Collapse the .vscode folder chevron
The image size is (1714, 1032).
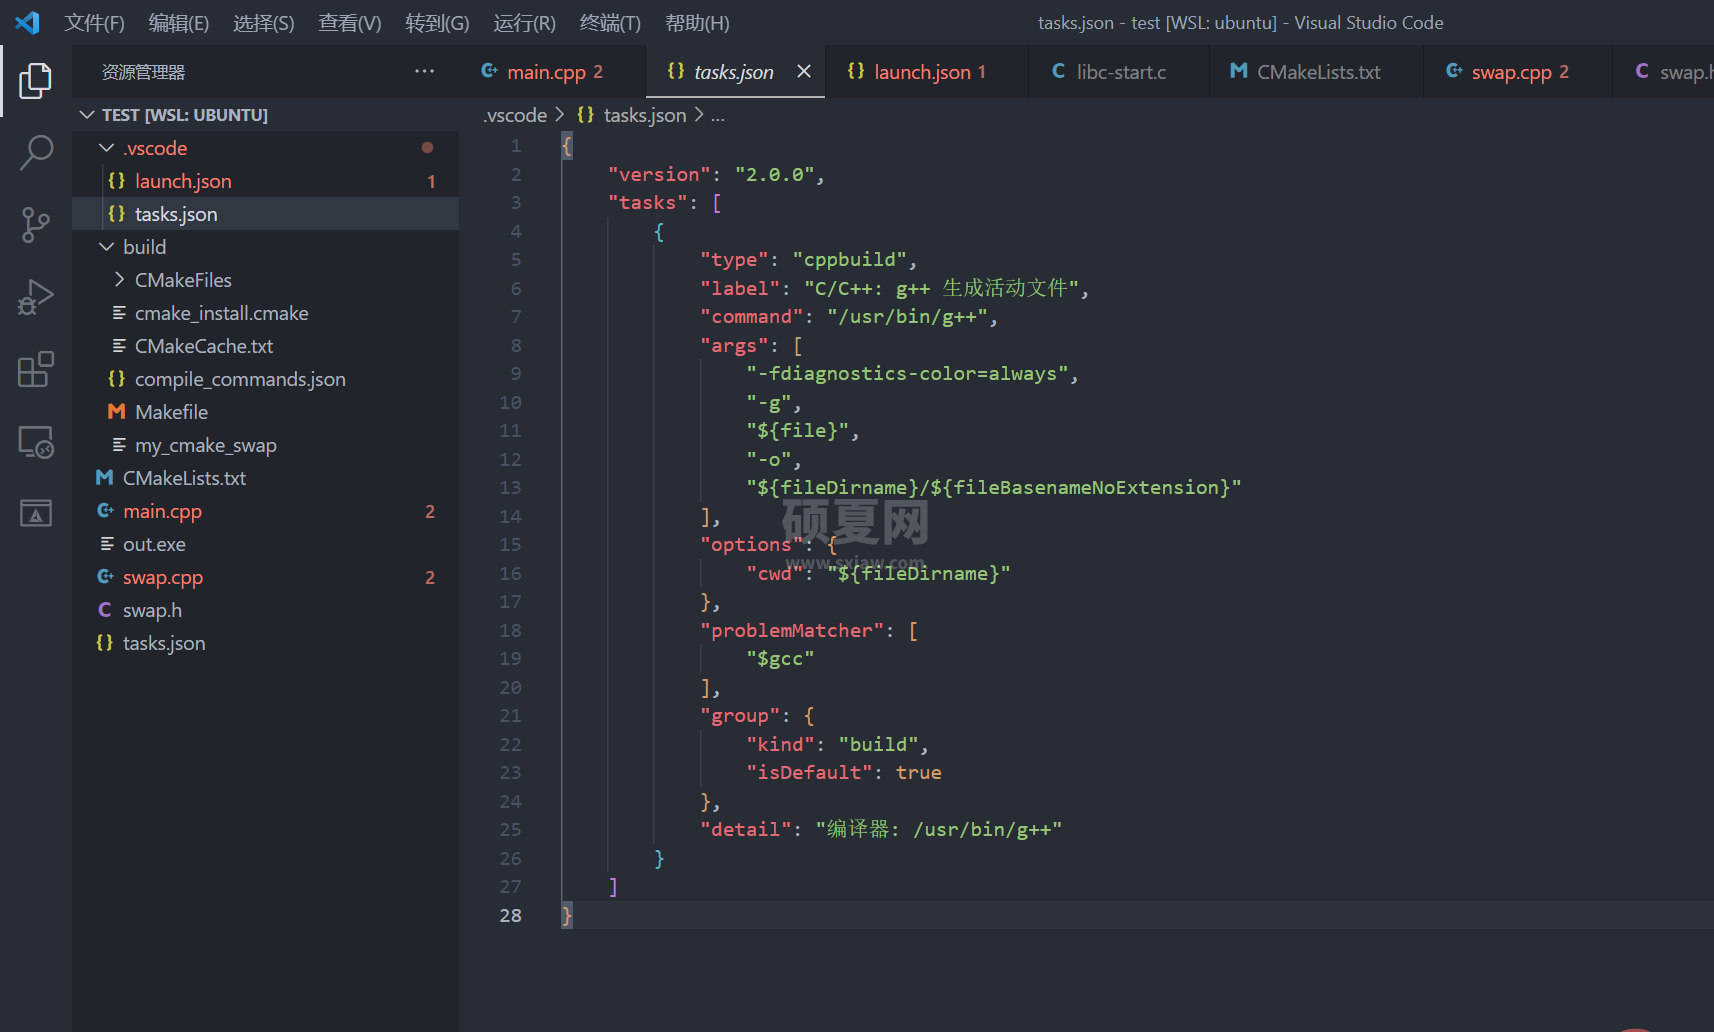(x=107, y=148)
